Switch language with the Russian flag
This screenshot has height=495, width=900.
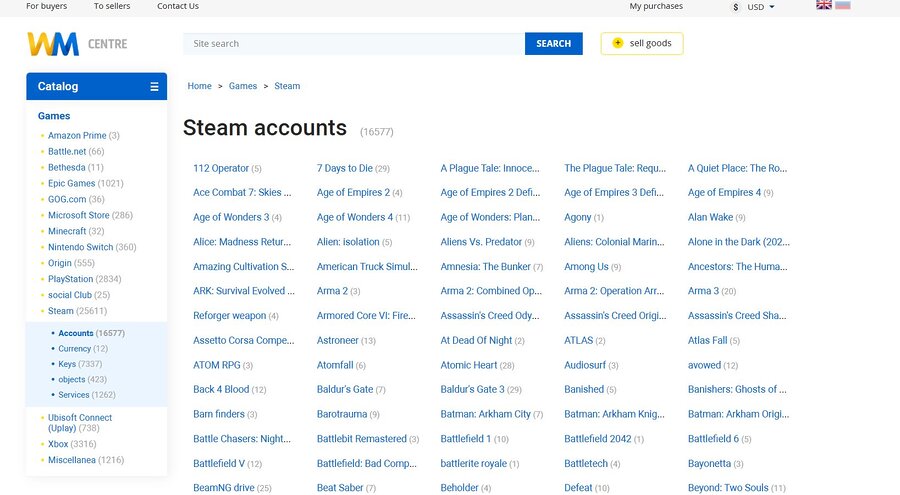click(842, 6)
